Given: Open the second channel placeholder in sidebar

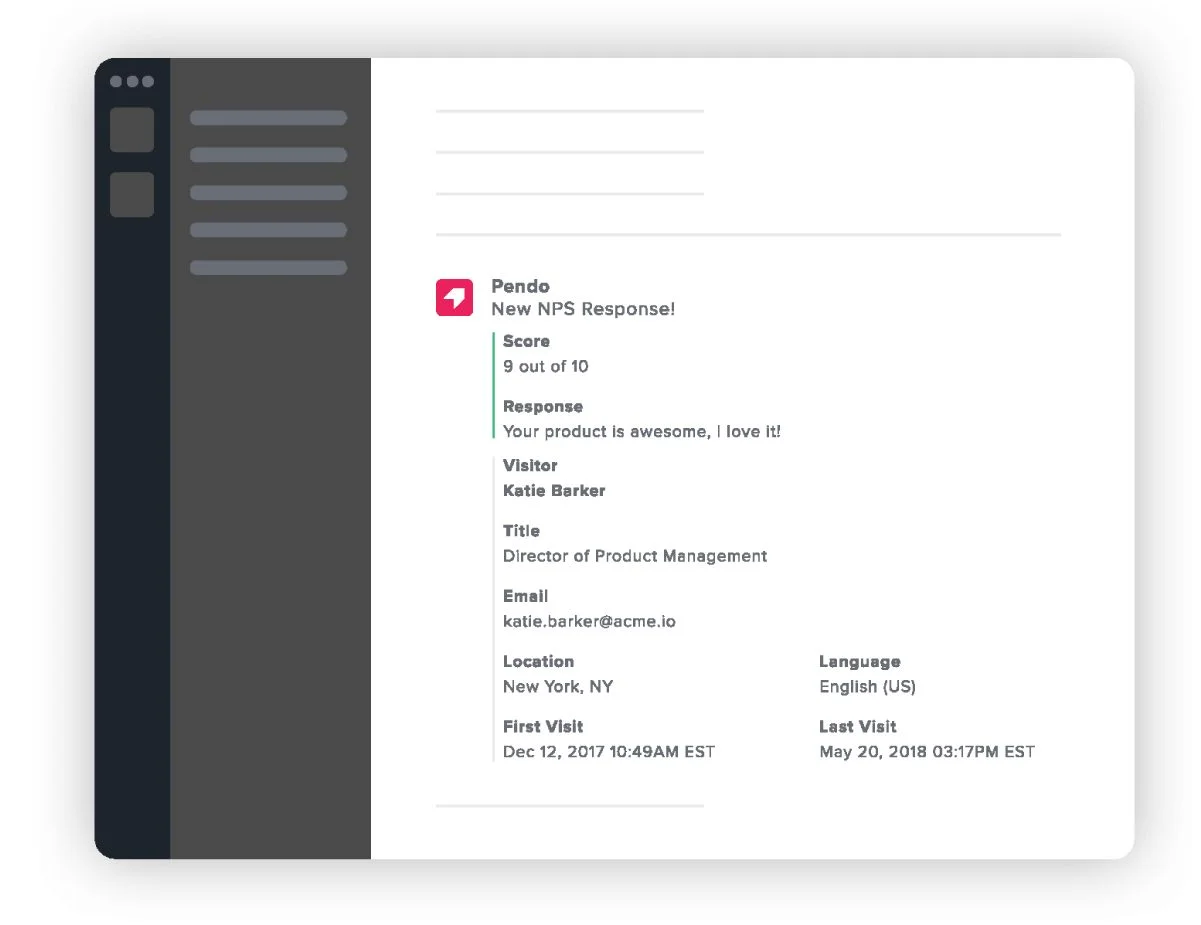Looking at the screenshot, I should click(x=268, y=155).
